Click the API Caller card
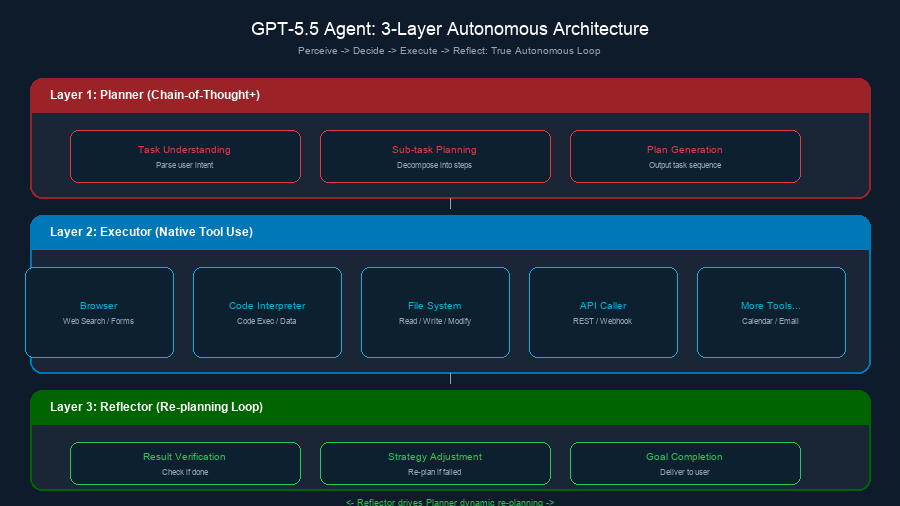Image resolution: width=900 pixels, height=506 pixels. pos(603,313)
